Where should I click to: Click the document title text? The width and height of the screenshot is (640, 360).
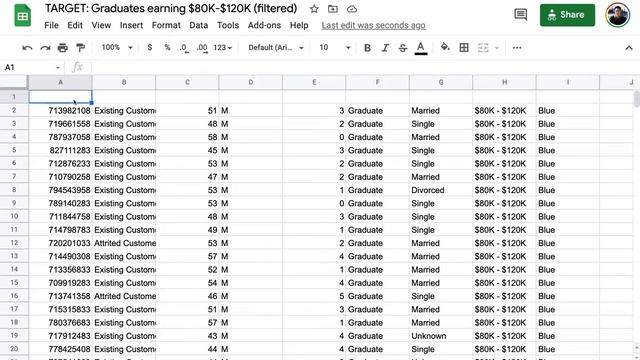[171, 9]
